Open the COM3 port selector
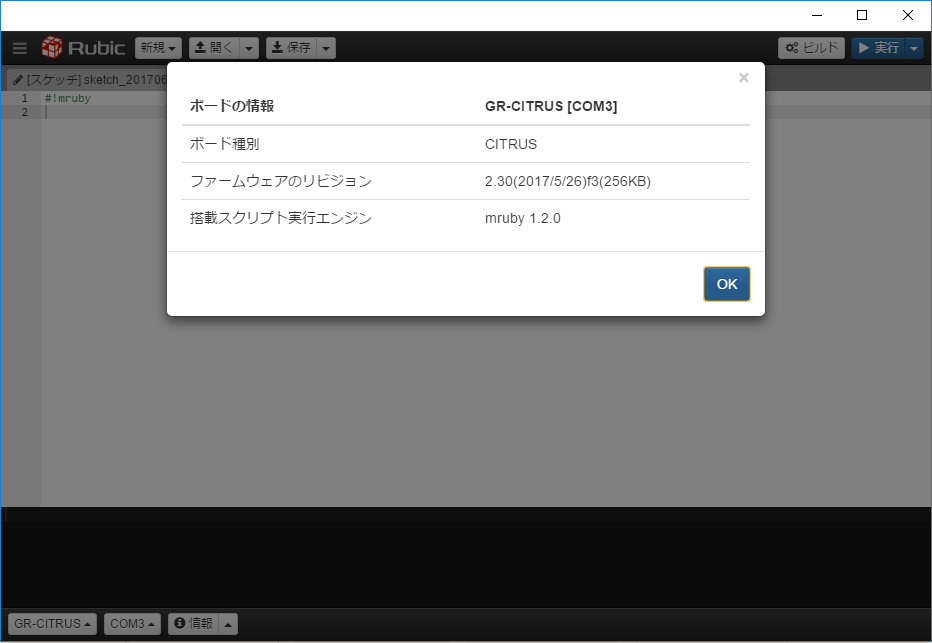932x643 pixels. tap(133, 624)
